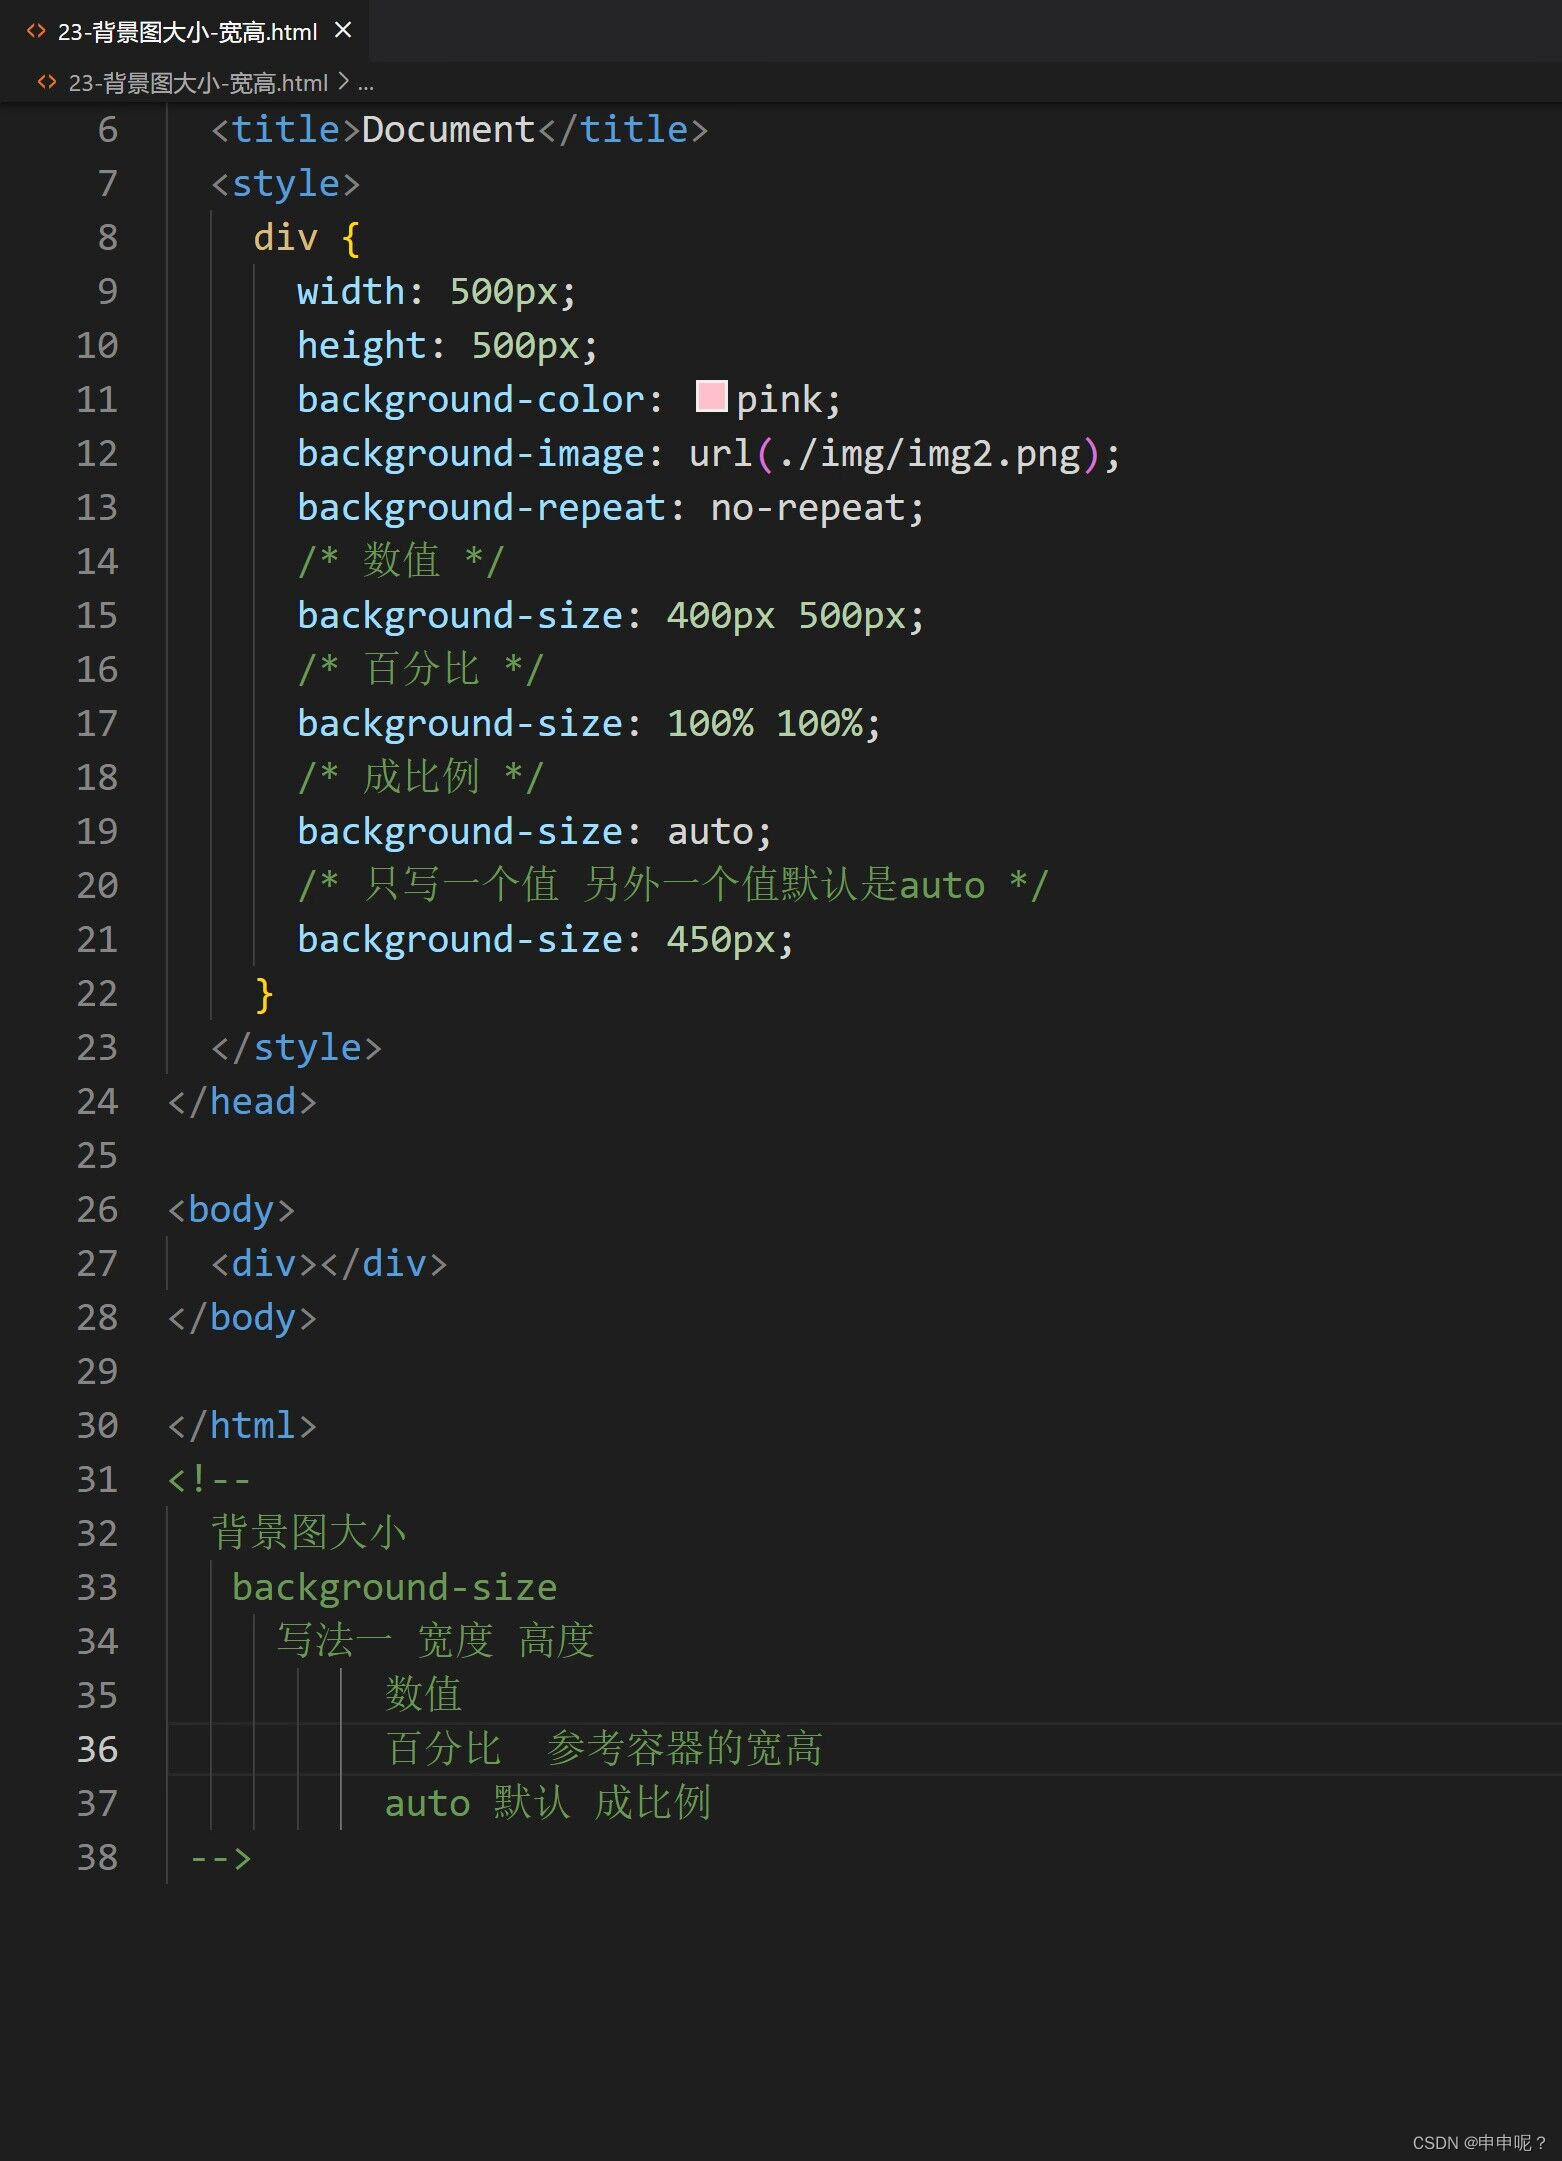Click the closing </body> tag
Viewport: 1562px width, 2161px height.
pyautogui.click(x=242, y=1318)
